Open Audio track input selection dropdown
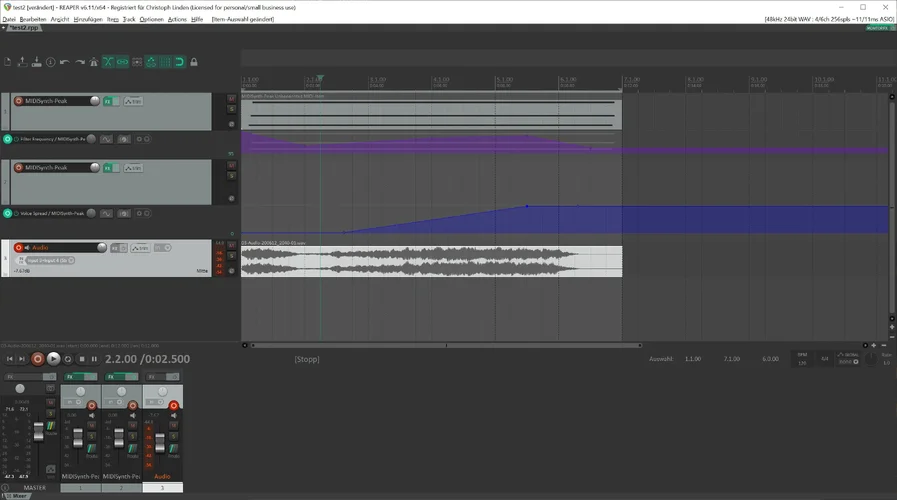 [50, 260]
